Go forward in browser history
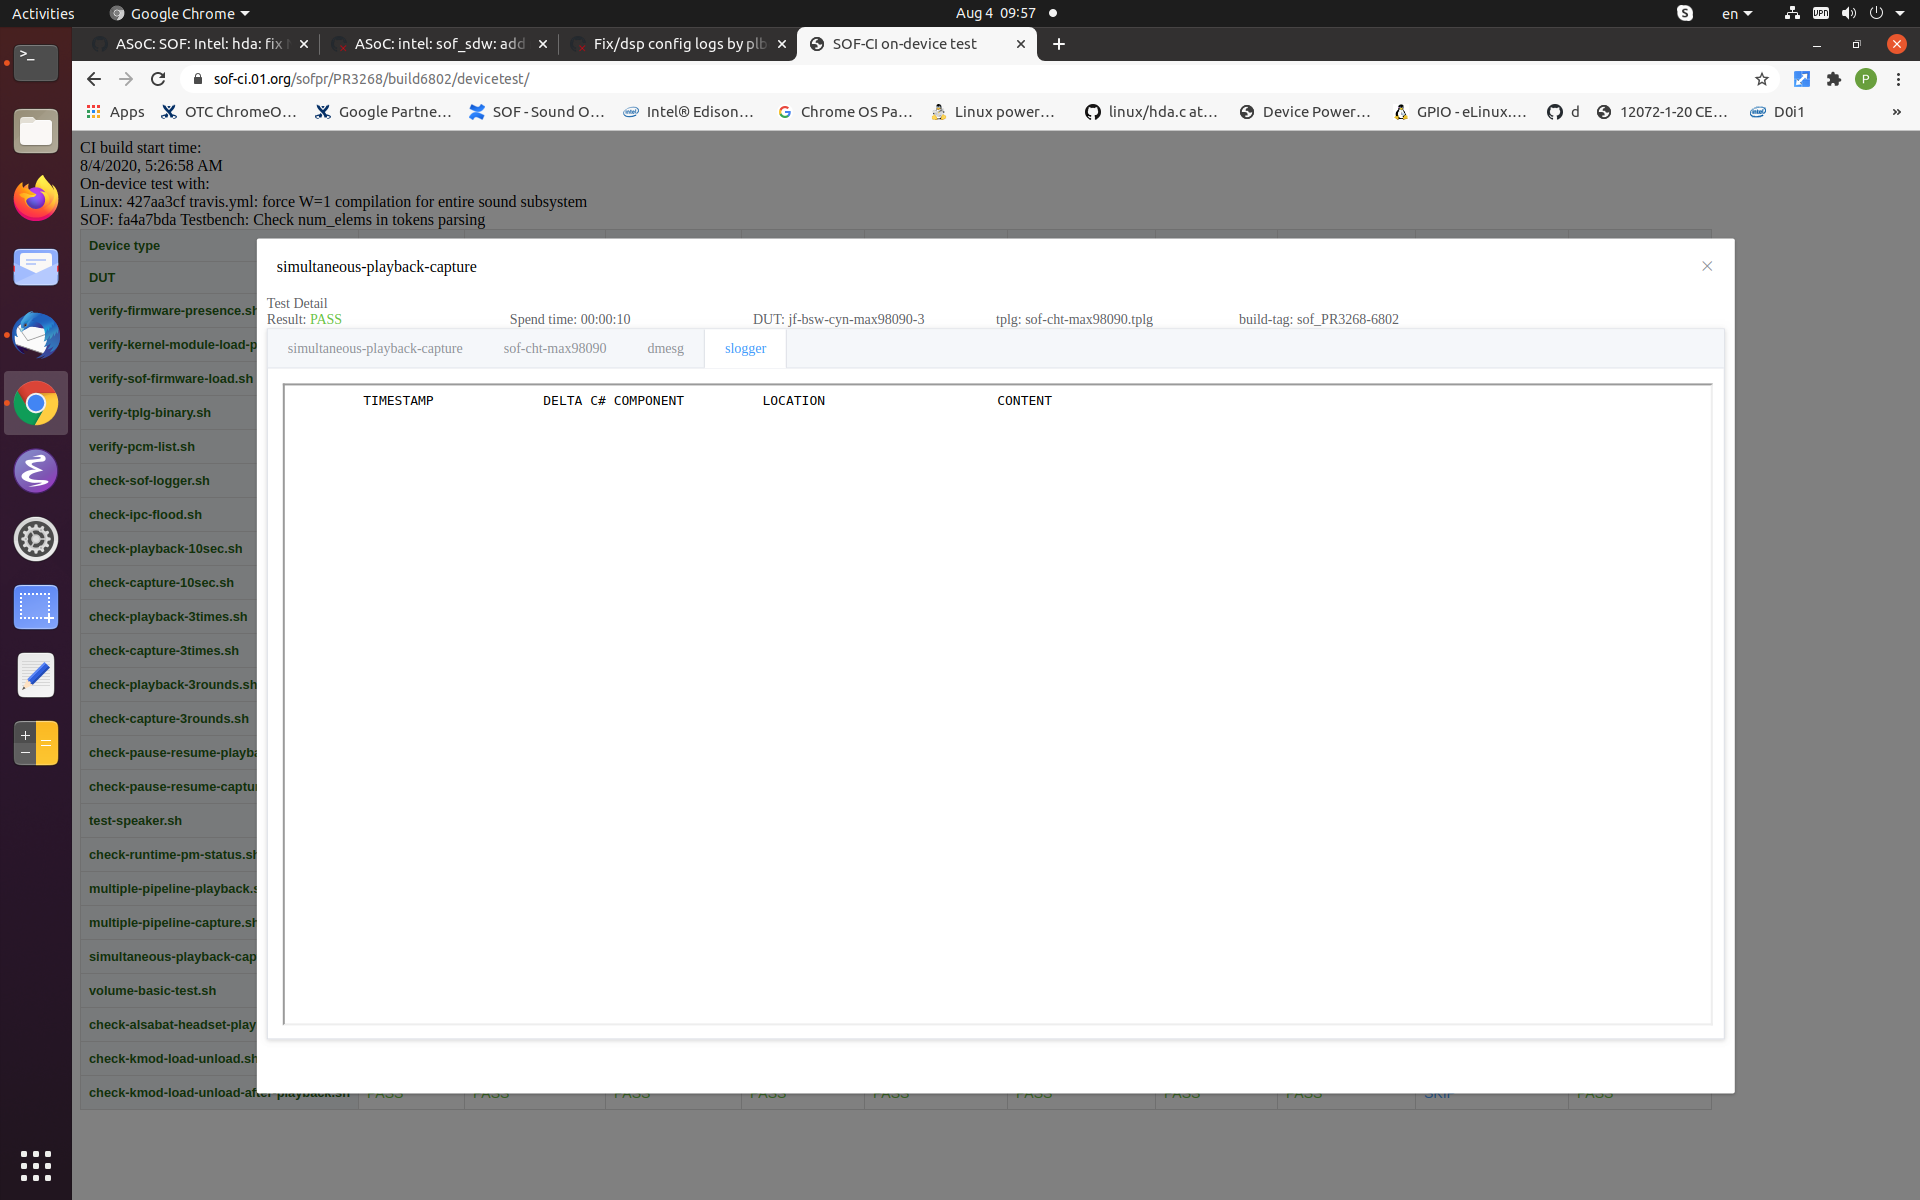Screen dimensions: 1920x1200 coord(126,79)
